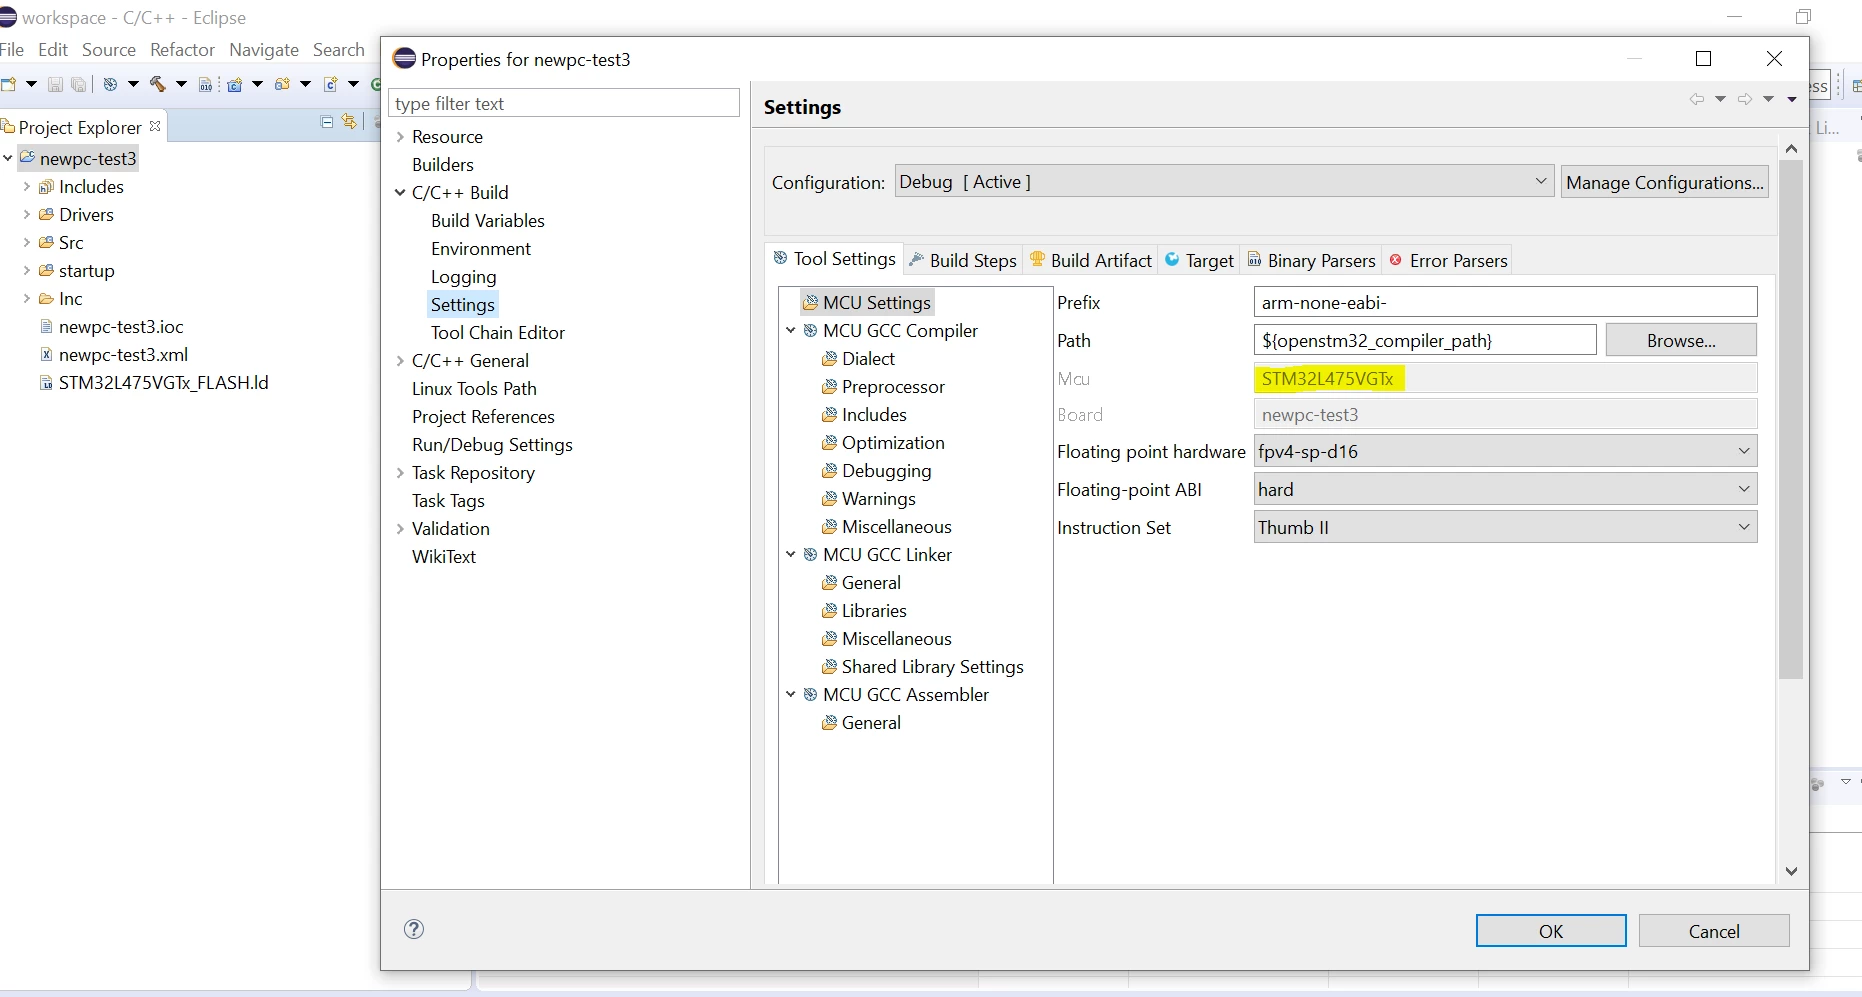Open Floating point hardware dropdown
Viewport: 1862px width, 997px height.
coord(1505,451)
